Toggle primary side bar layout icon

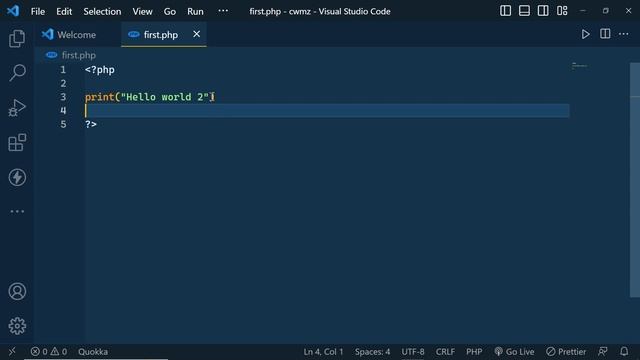pyautogui.click(x=505, y=11)
